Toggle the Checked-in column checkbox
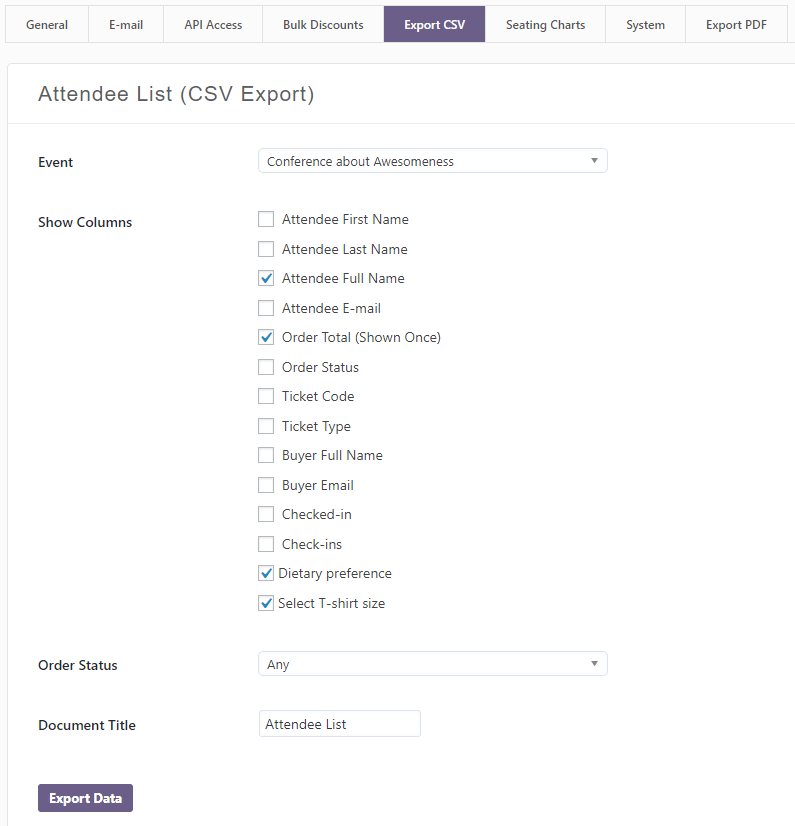 (x=266, y=514)
